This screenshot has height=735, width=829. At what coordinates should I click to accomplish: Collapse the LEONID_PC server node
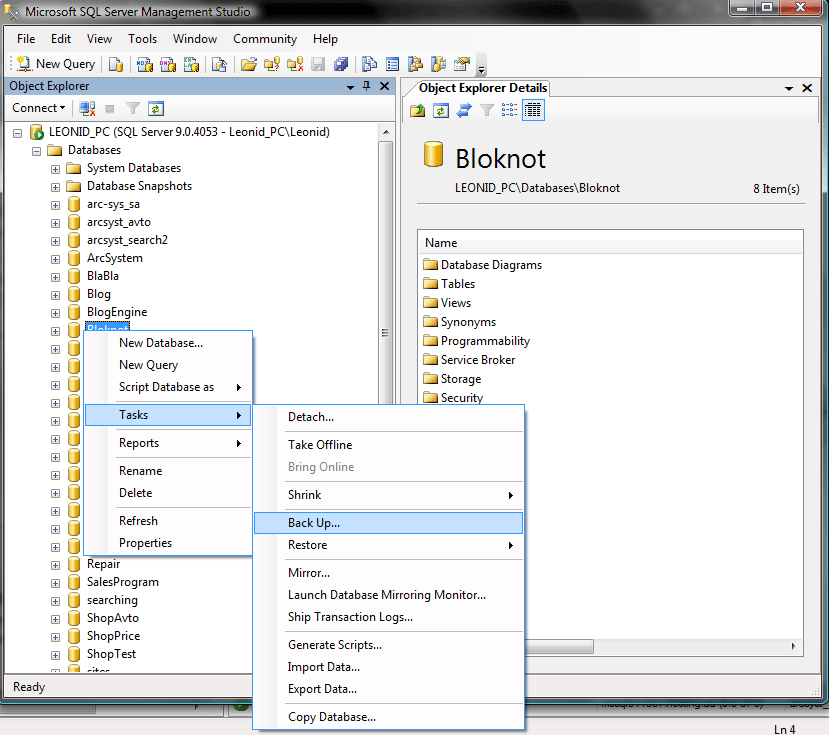click(17, 133)
